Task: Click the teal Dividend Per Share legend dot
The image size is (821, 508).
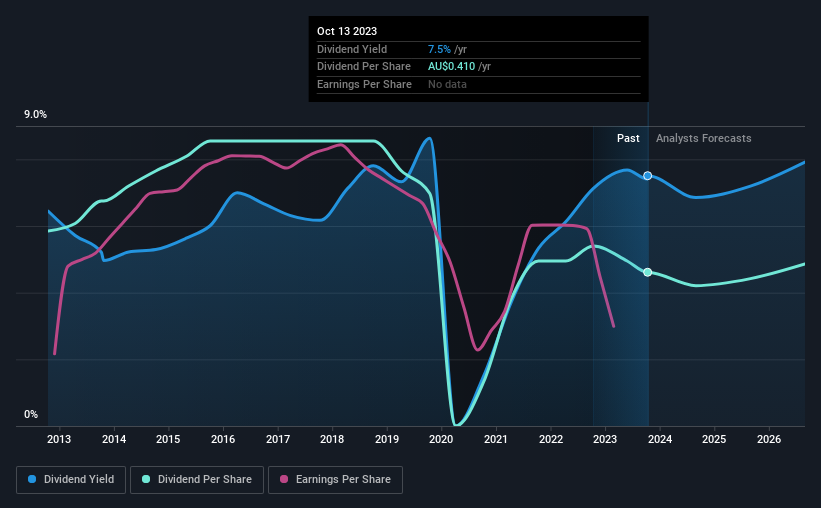Action: (146, 479)
